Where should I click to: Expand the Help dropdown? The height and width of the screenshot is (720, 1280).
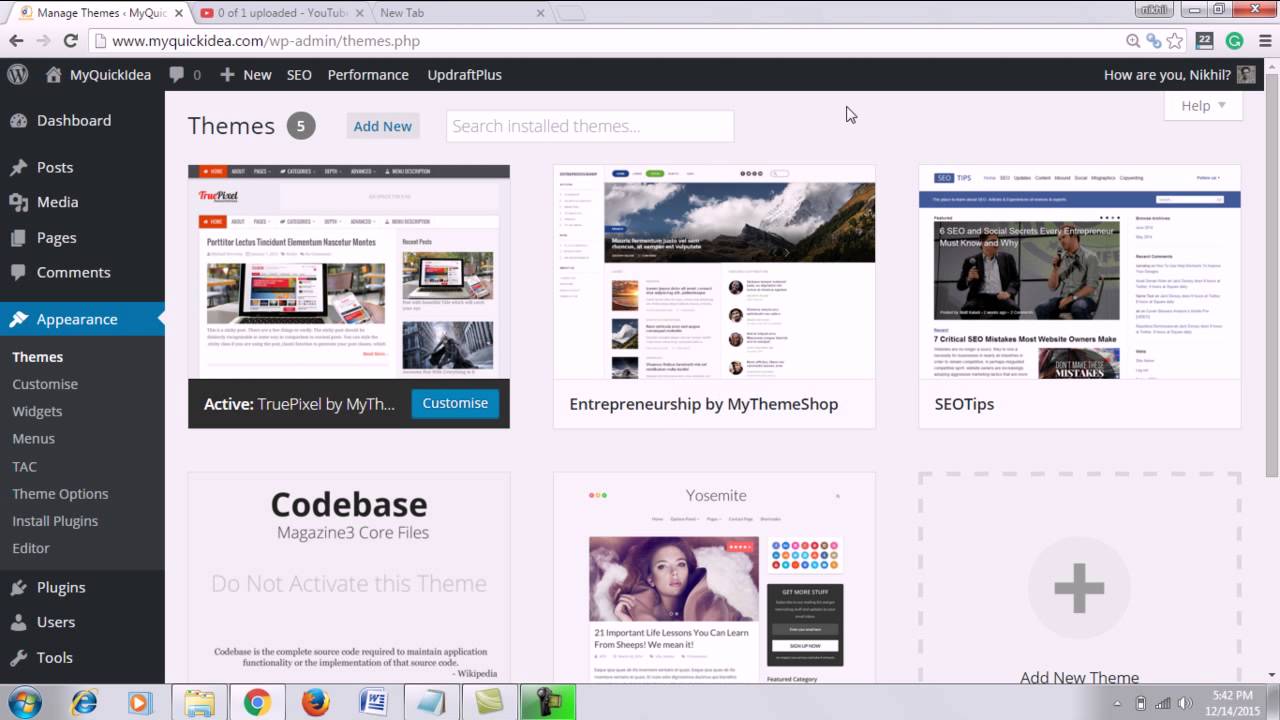(x=1204, y=106)
